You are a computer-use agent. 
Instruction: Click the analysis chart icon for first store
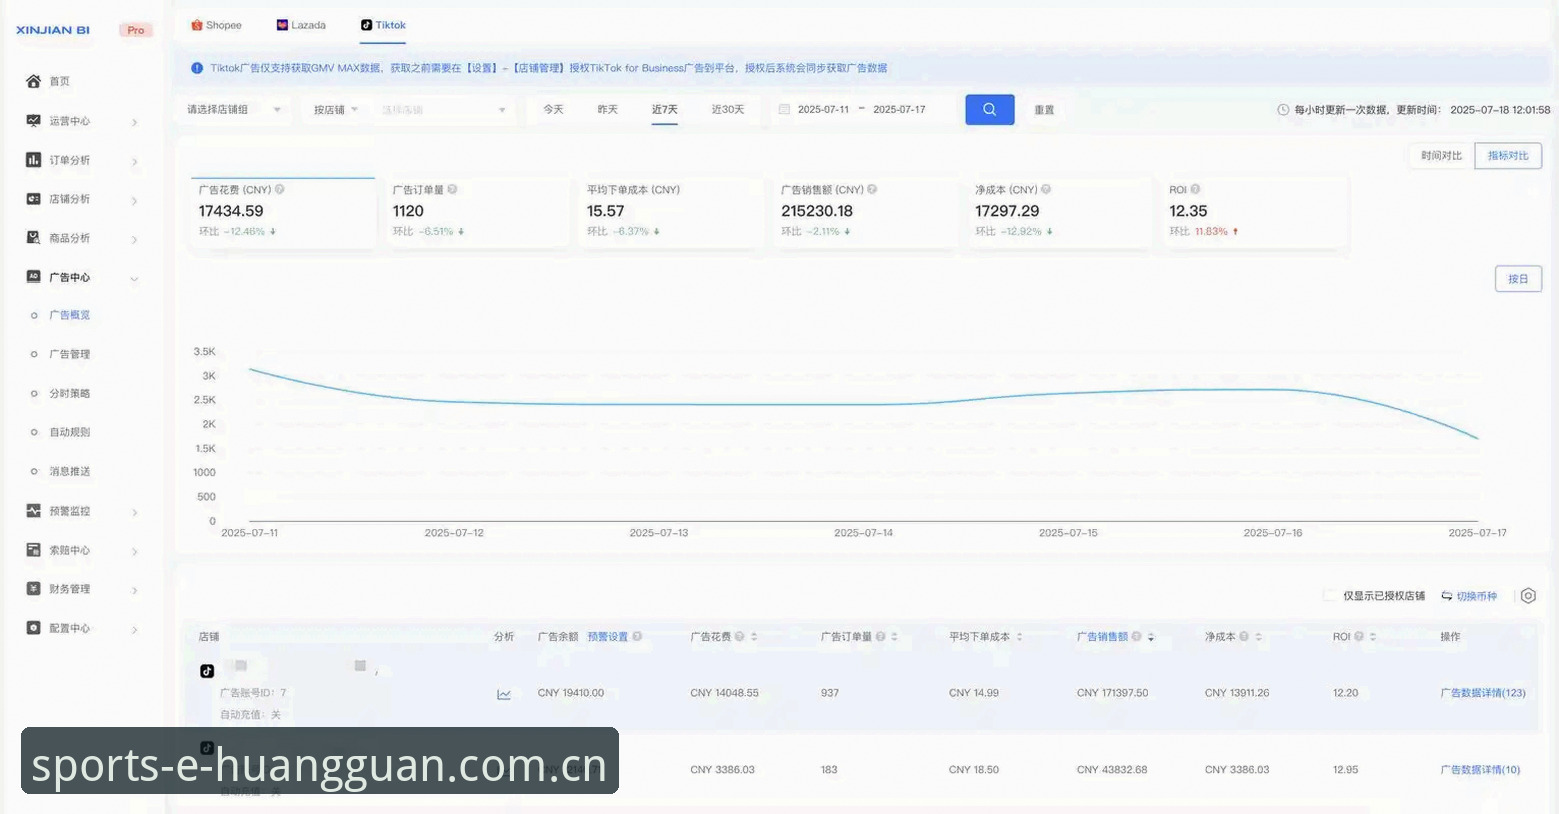tap(504, 694)
